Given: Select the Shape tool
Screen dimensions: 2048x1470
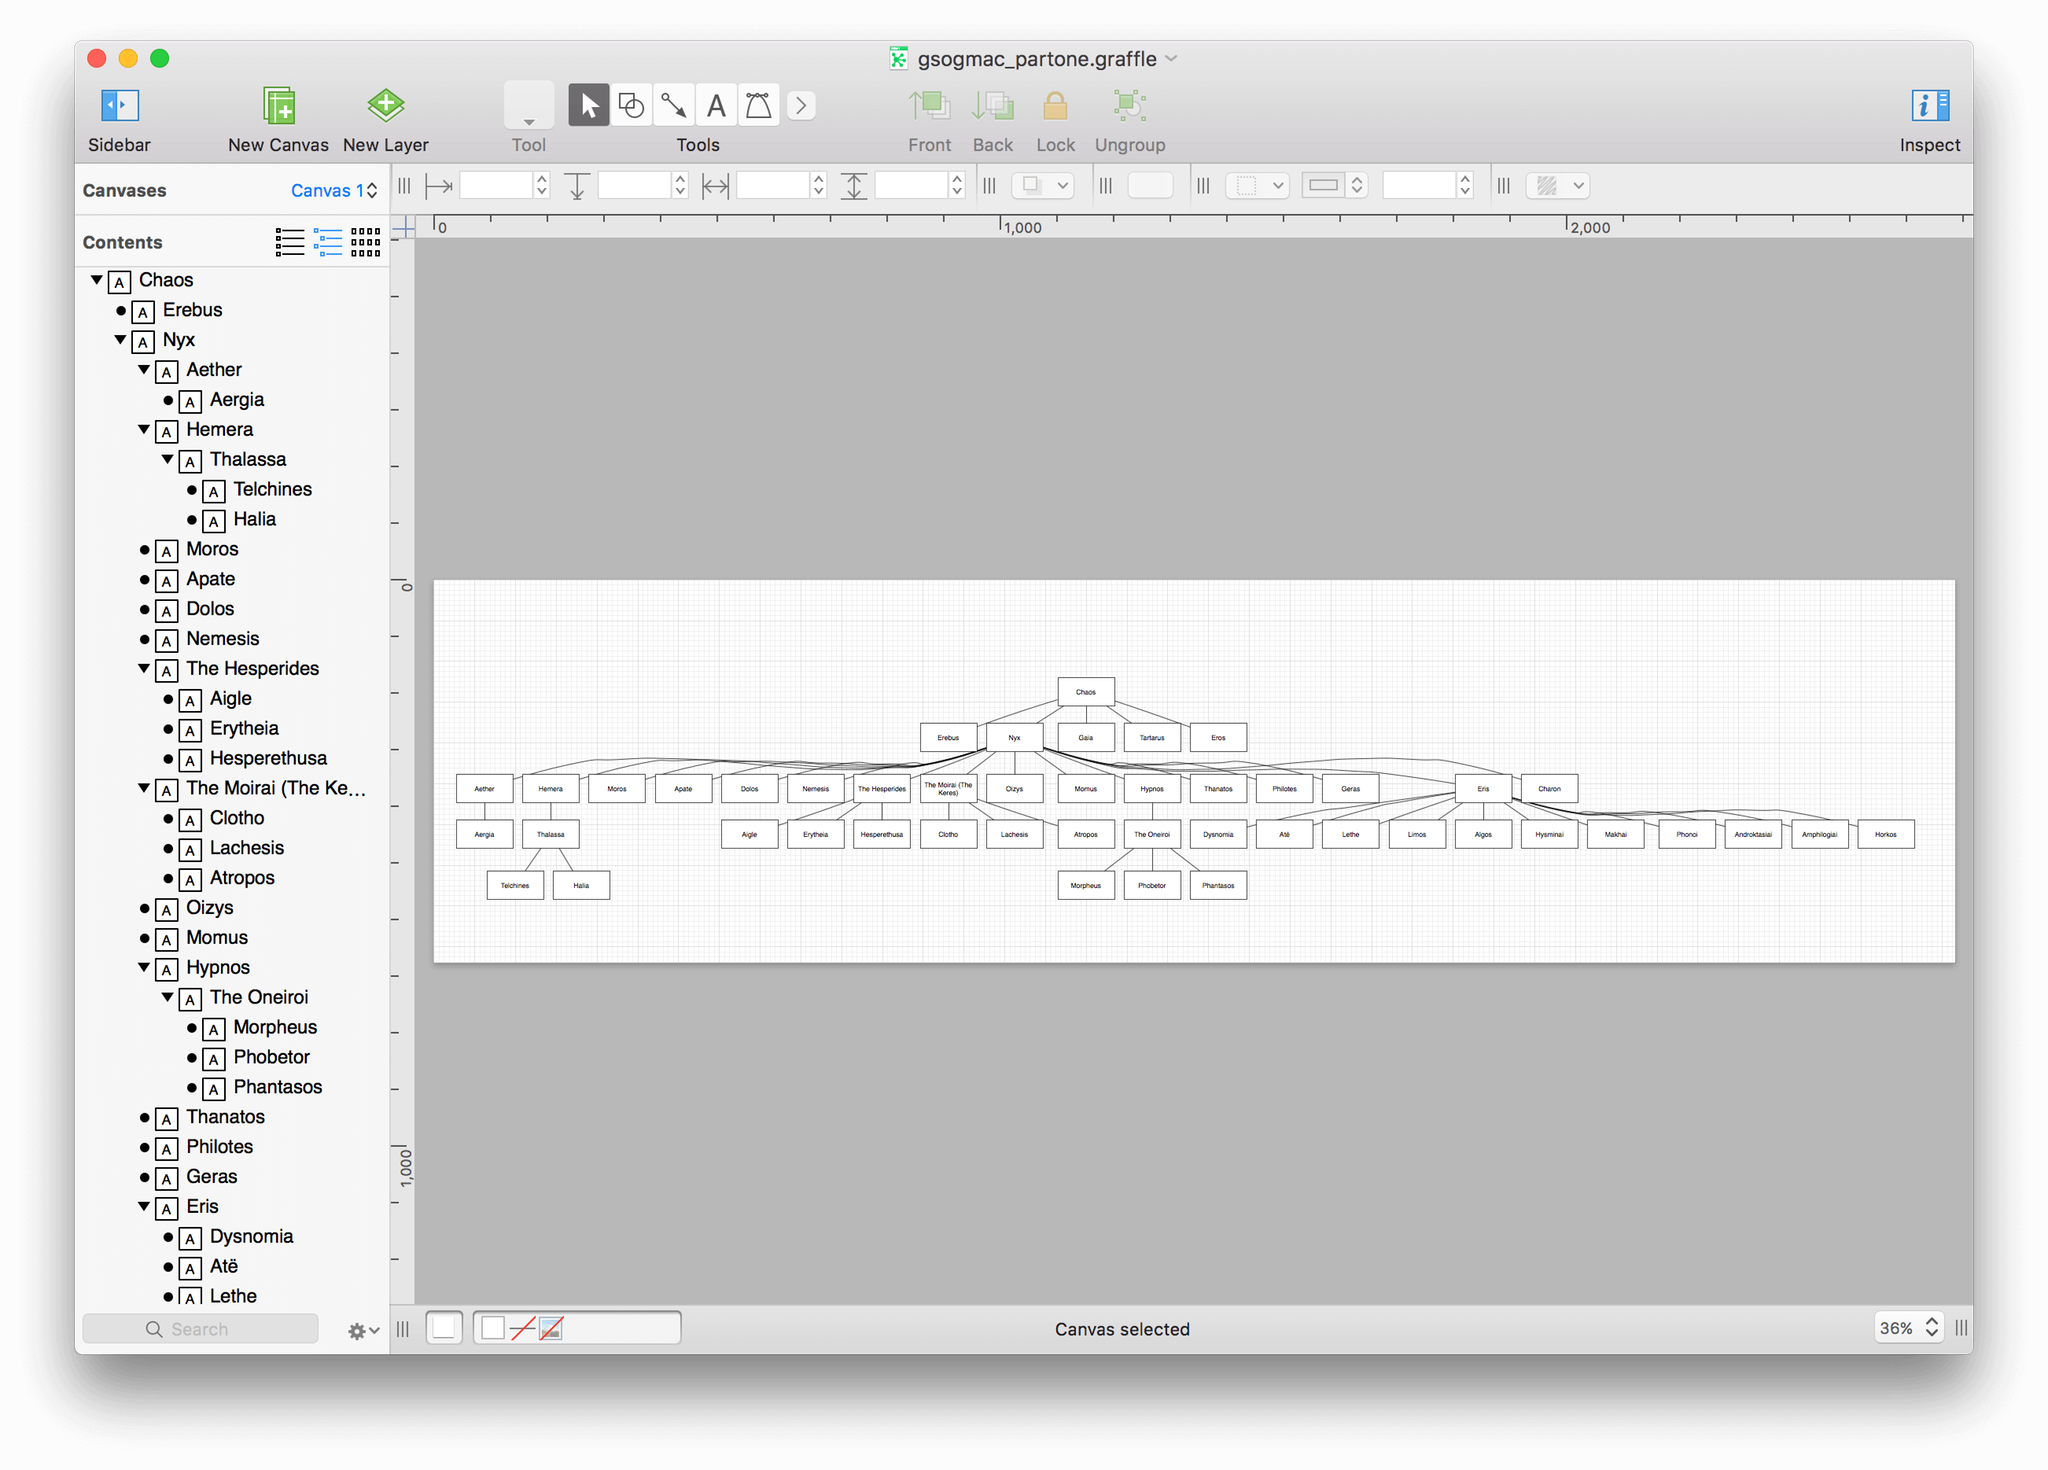Looking at the screenshot, I should pyautogui.click(x=631, y=105).
